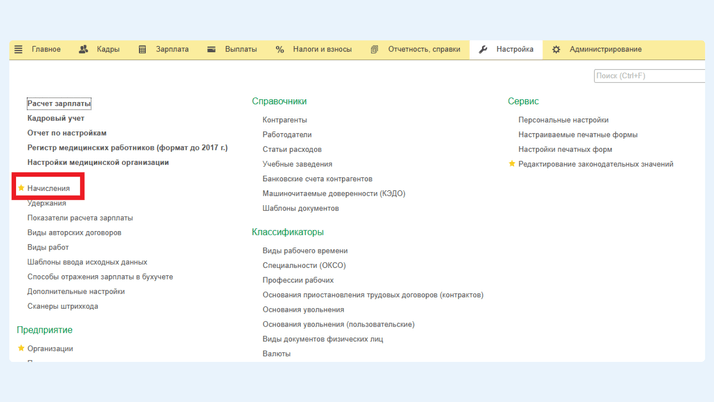The image size is (714, 402).
Task: Open the Контрагенты reference list
Action: 285,120
